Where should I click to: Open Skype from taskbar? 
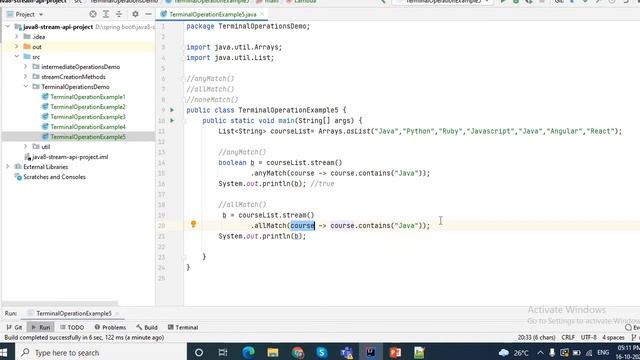tap(322, 352)
